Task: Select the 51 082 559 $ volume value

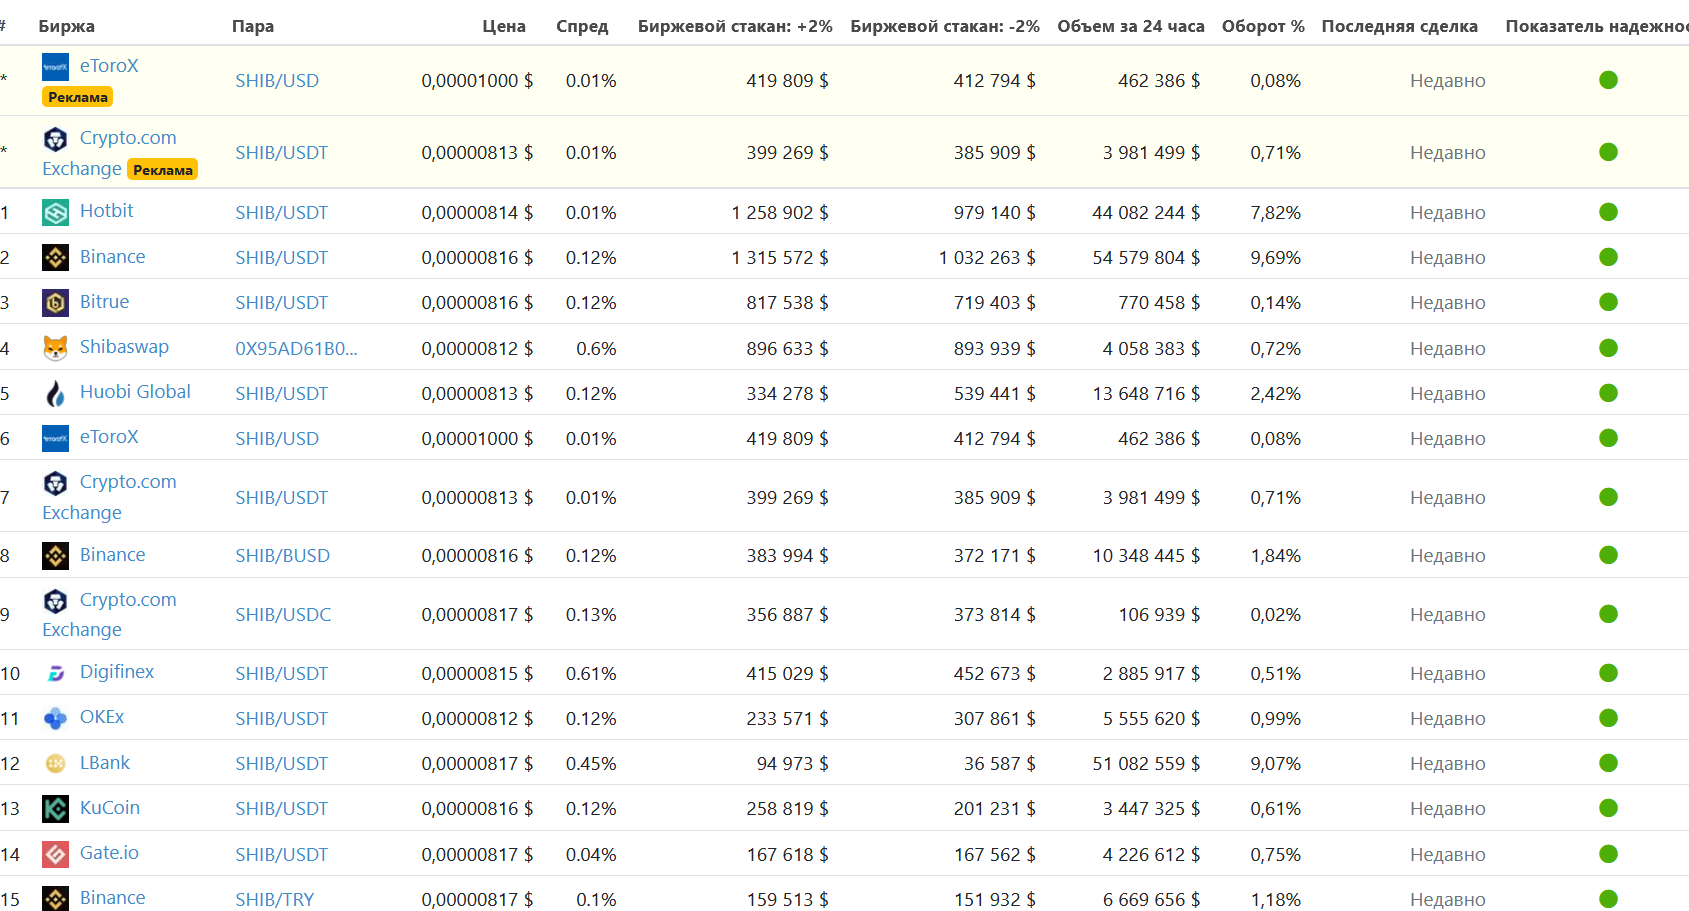Action: (1146, 764)
